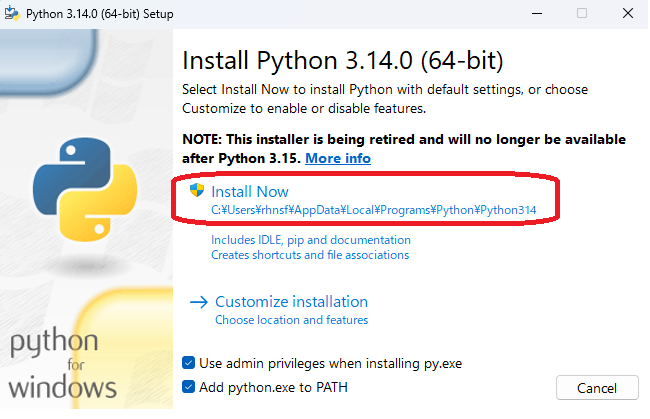
Task: Uncheck the "Add python.exe to PATH" box
Action: coord(189,387)
